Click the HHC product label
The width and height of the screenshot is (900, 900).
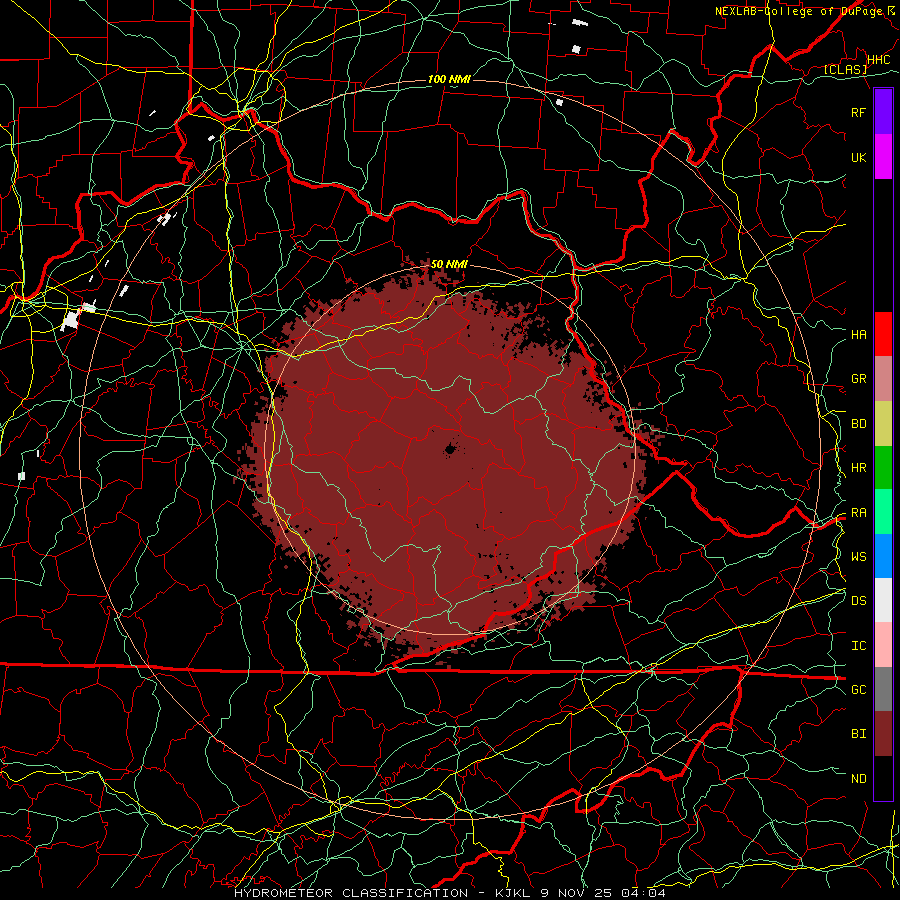tap(878, 60)
